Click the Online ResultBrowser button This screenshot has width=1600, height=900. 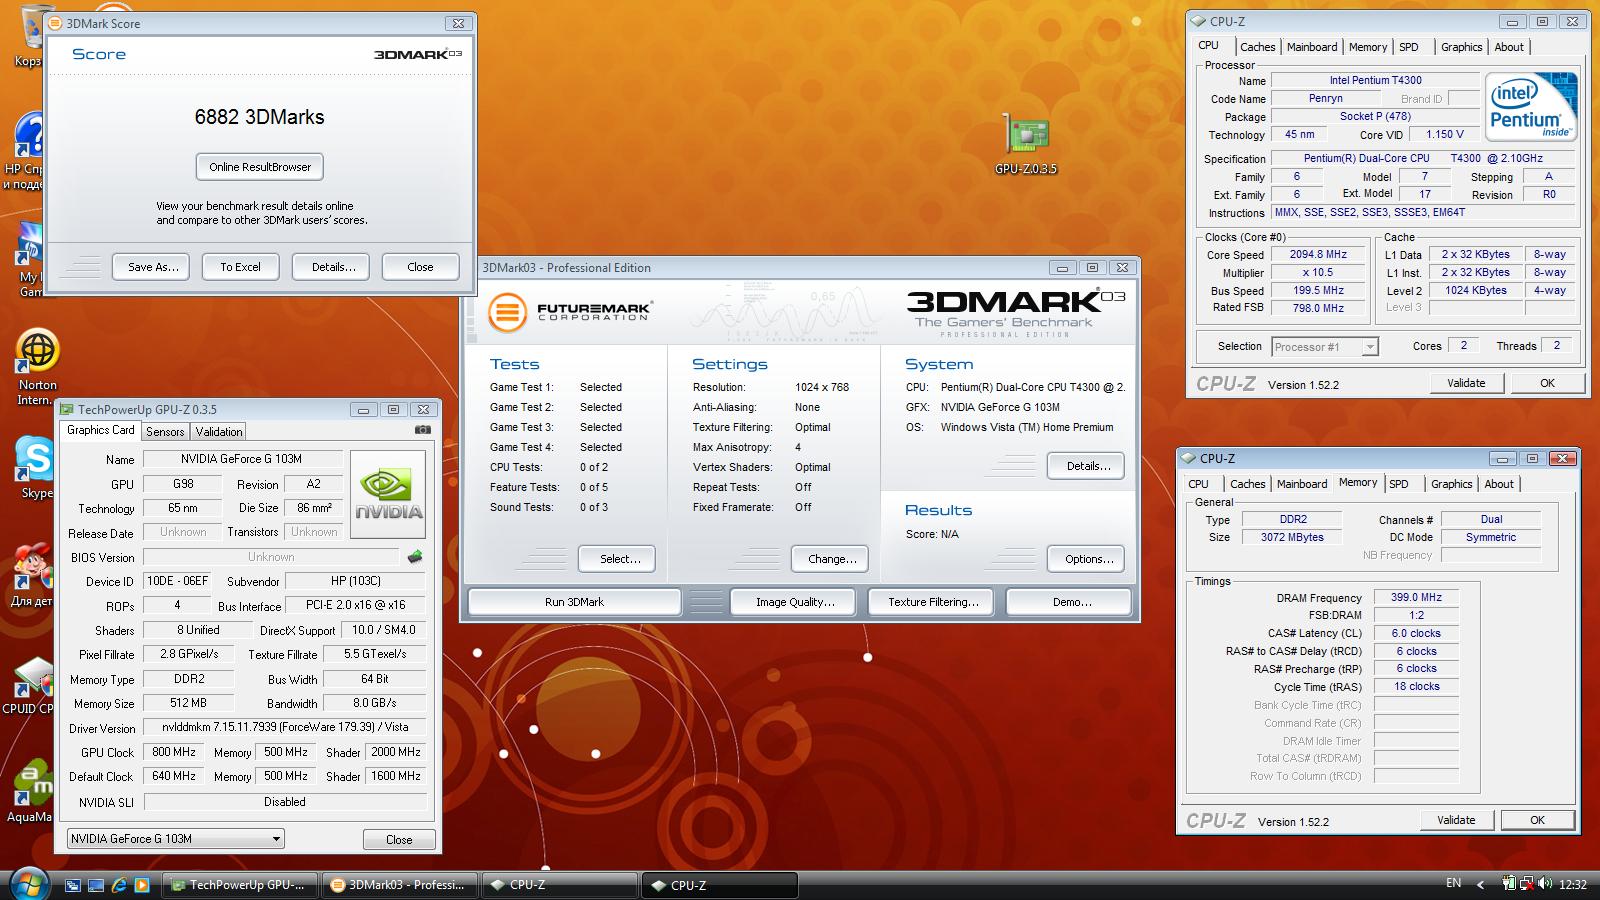[x=260, y=167]
